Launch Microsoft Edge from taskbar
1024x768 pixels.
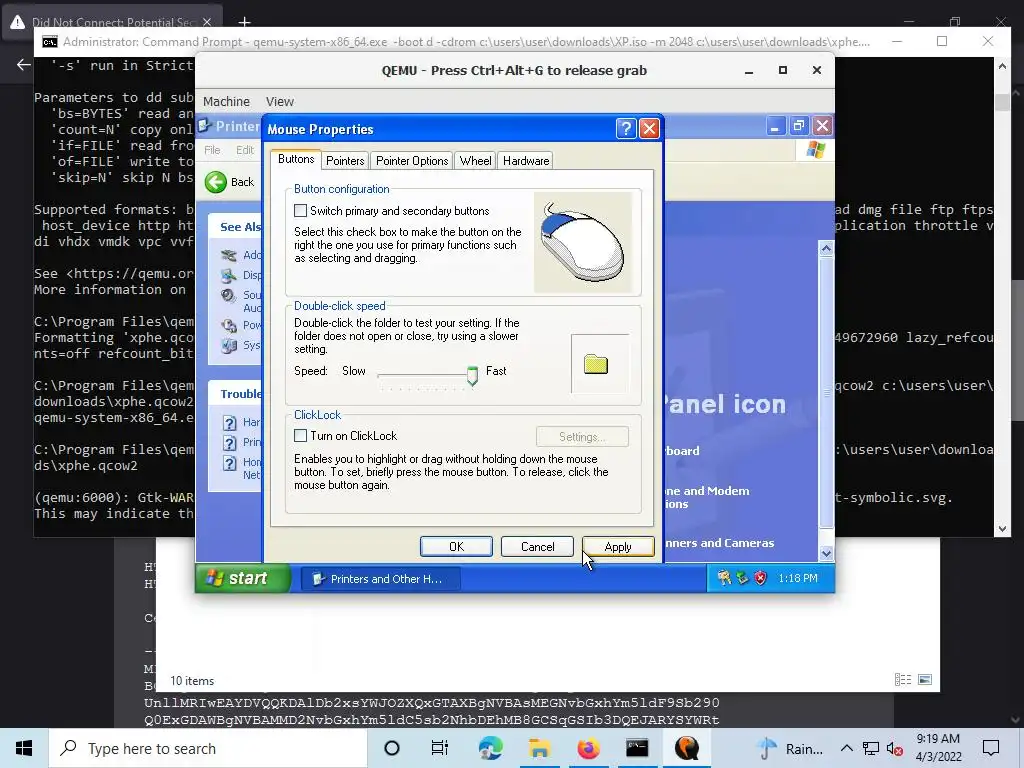490,748
